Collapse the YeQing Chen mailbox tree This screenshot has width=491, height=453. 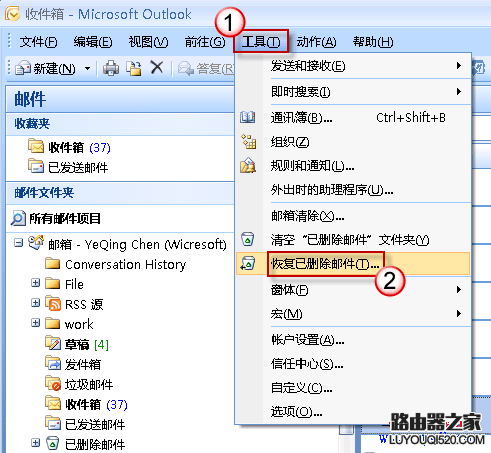point(18,242)
